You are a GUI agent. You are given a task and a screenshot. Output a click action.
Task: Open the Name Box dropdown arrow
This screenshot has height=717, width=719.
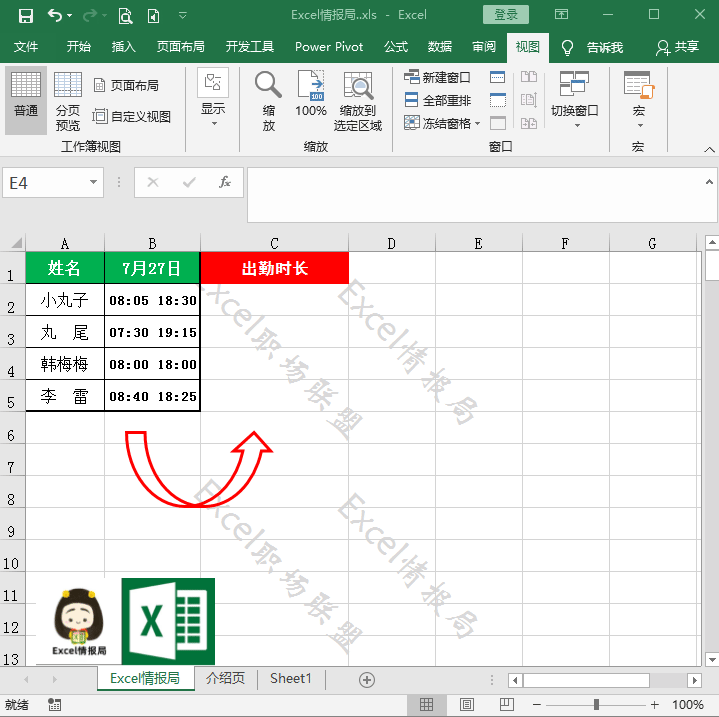(x=93, y=182)
